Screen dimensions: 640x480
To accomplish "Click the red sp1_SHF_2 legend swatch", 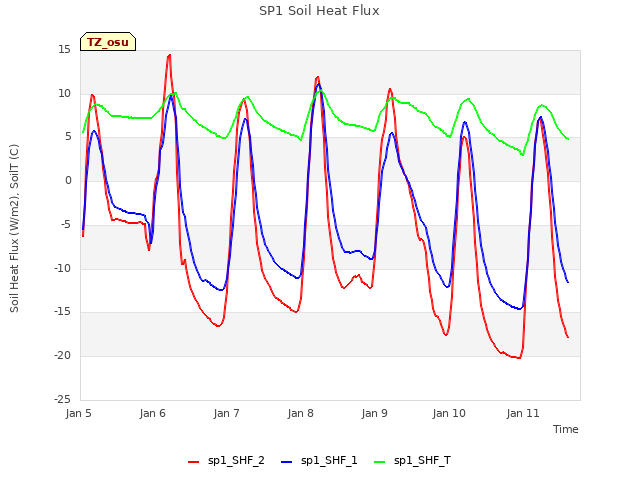I will pos(193,462).
